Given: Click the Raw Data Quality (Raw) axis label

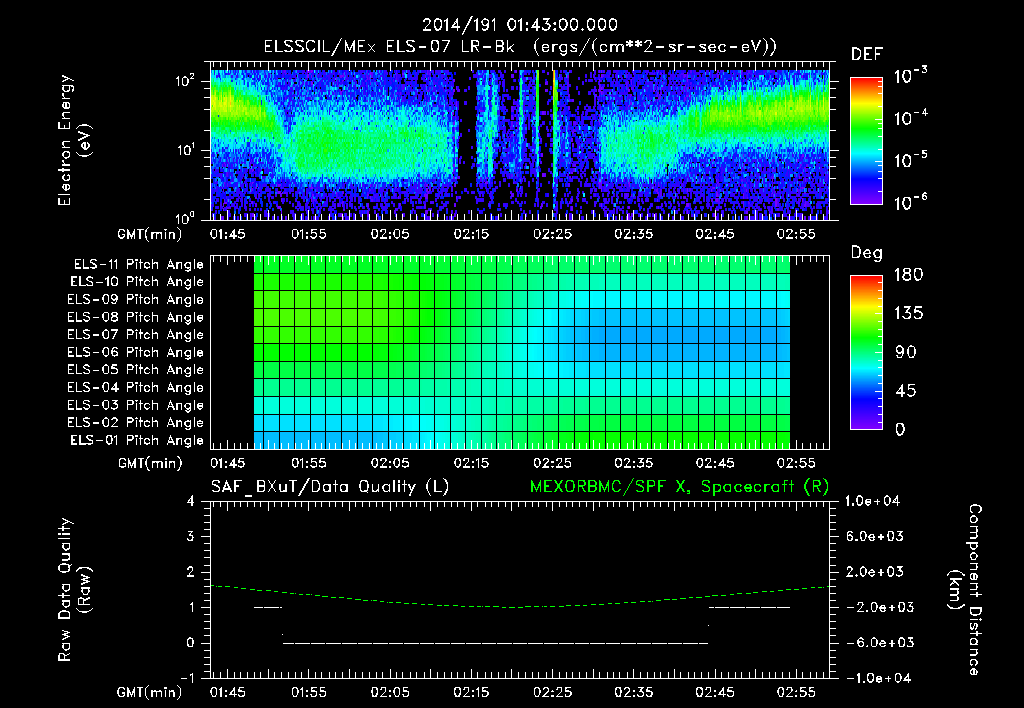Looking at the screenshot, I should tap(74, 590).
